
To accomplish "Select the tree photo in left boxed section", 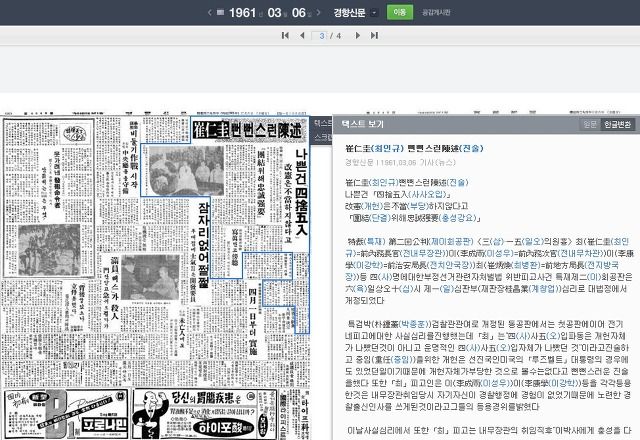I will [x=49, y=249].
